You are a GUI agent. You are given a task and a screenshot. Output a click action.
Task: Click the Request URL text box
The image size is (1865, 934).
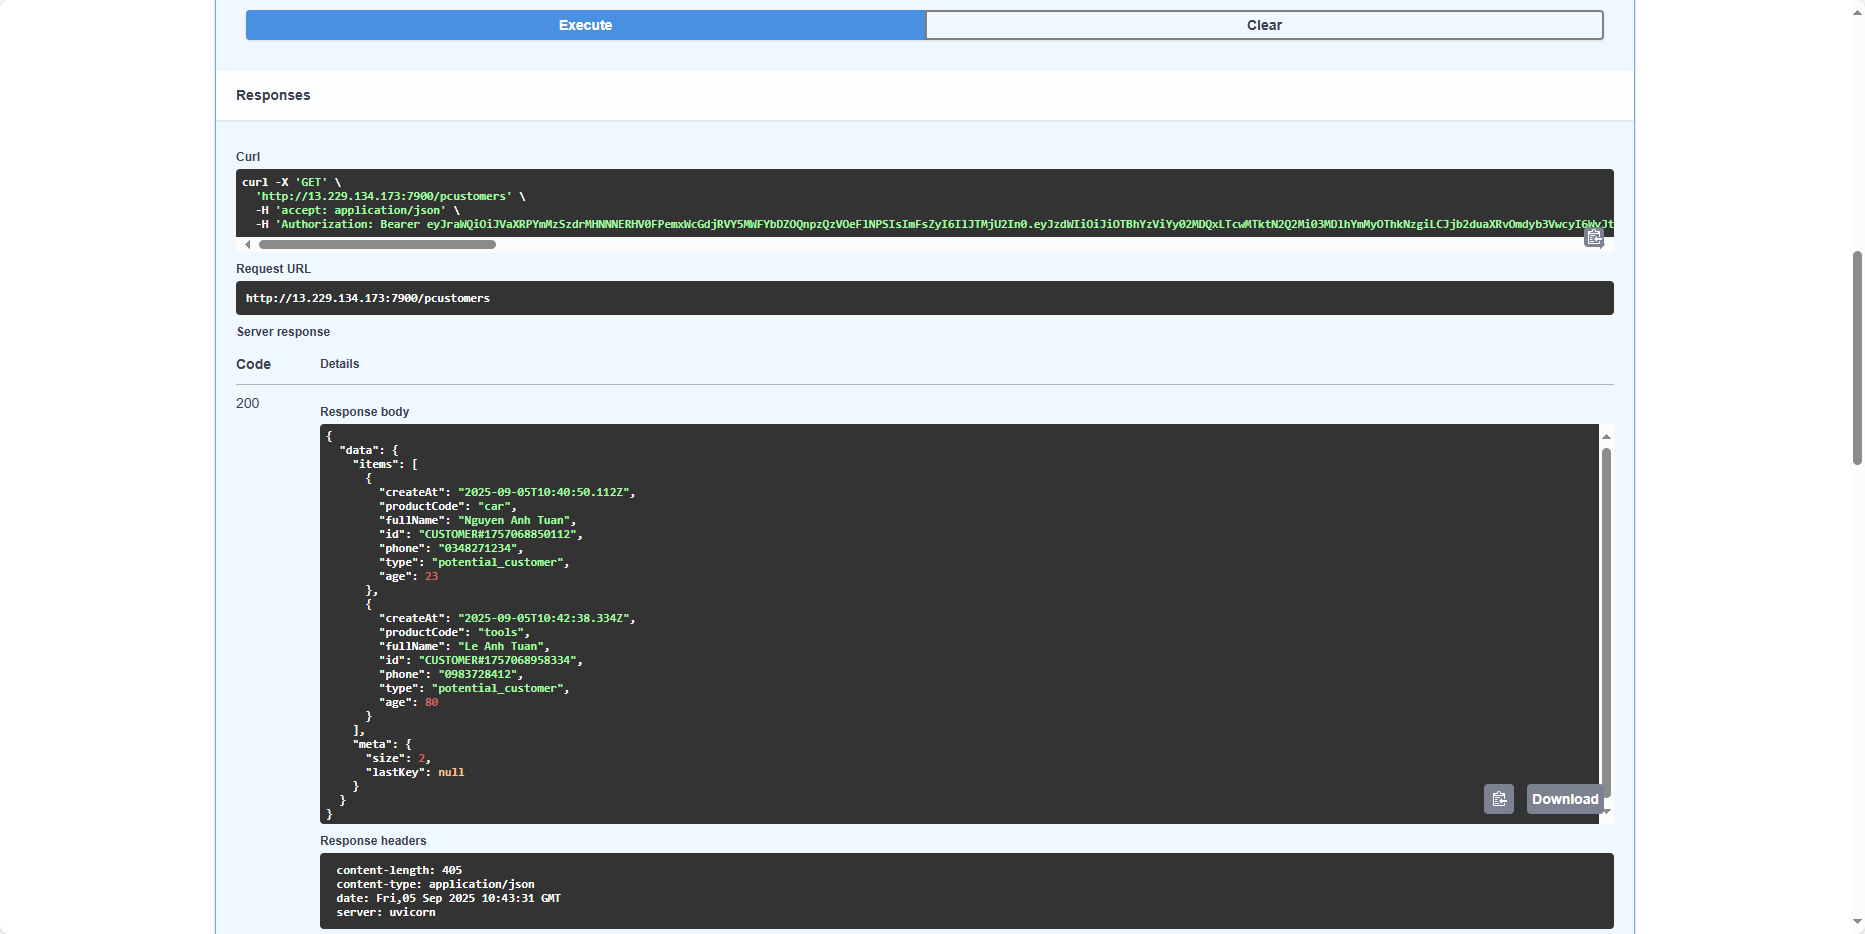point(924,298)
